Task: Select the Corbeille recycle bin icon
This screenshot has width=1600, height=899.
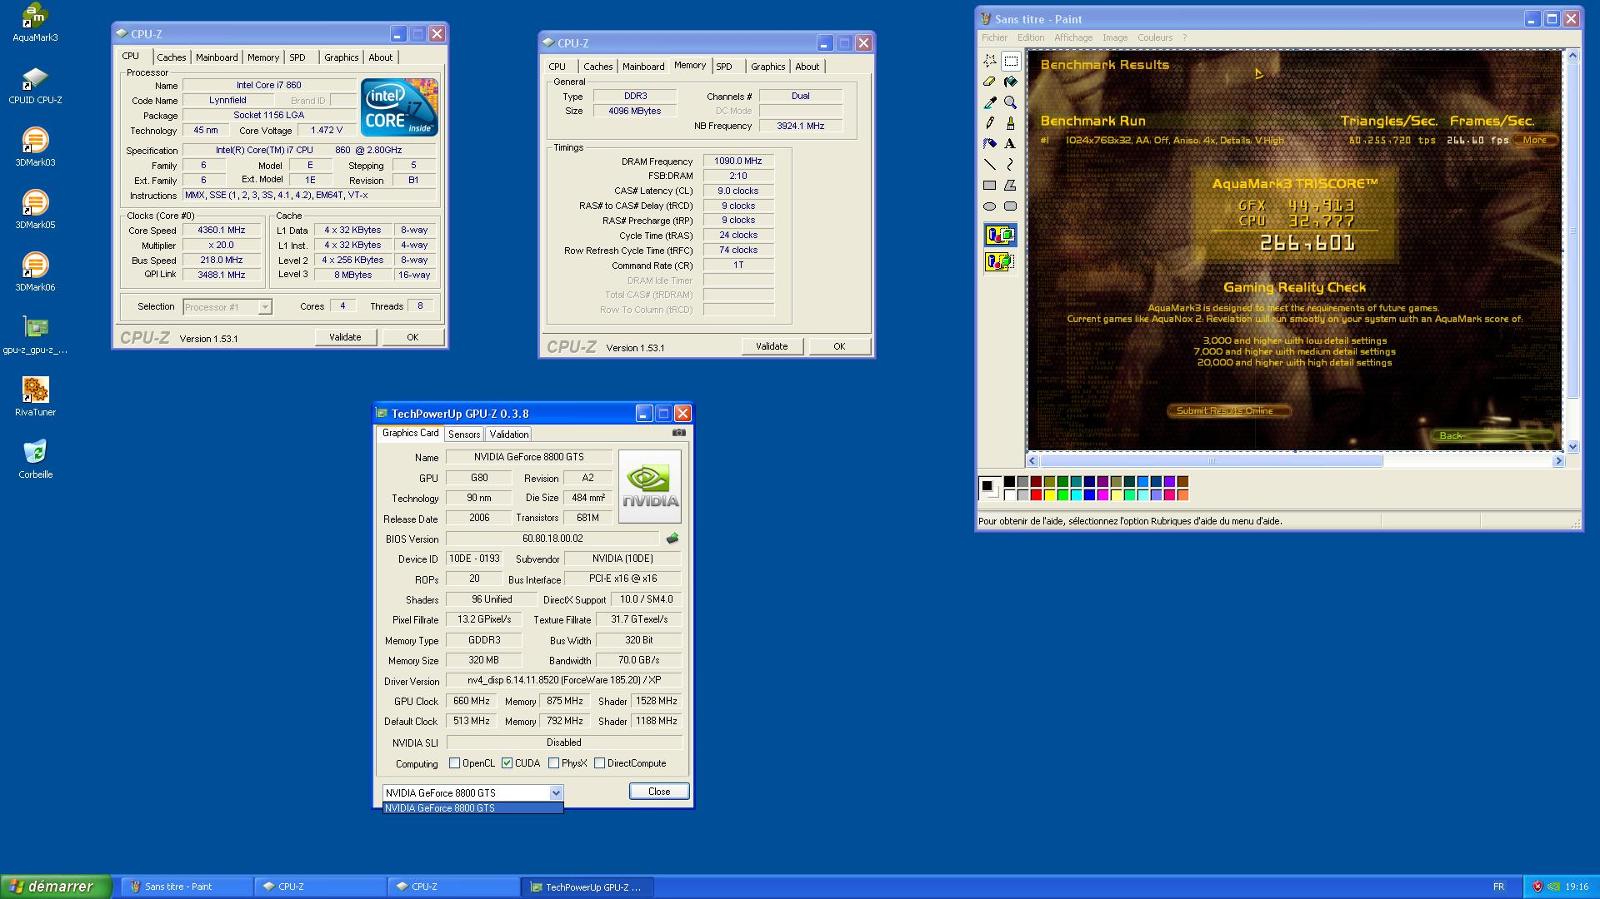Action: 35,459
